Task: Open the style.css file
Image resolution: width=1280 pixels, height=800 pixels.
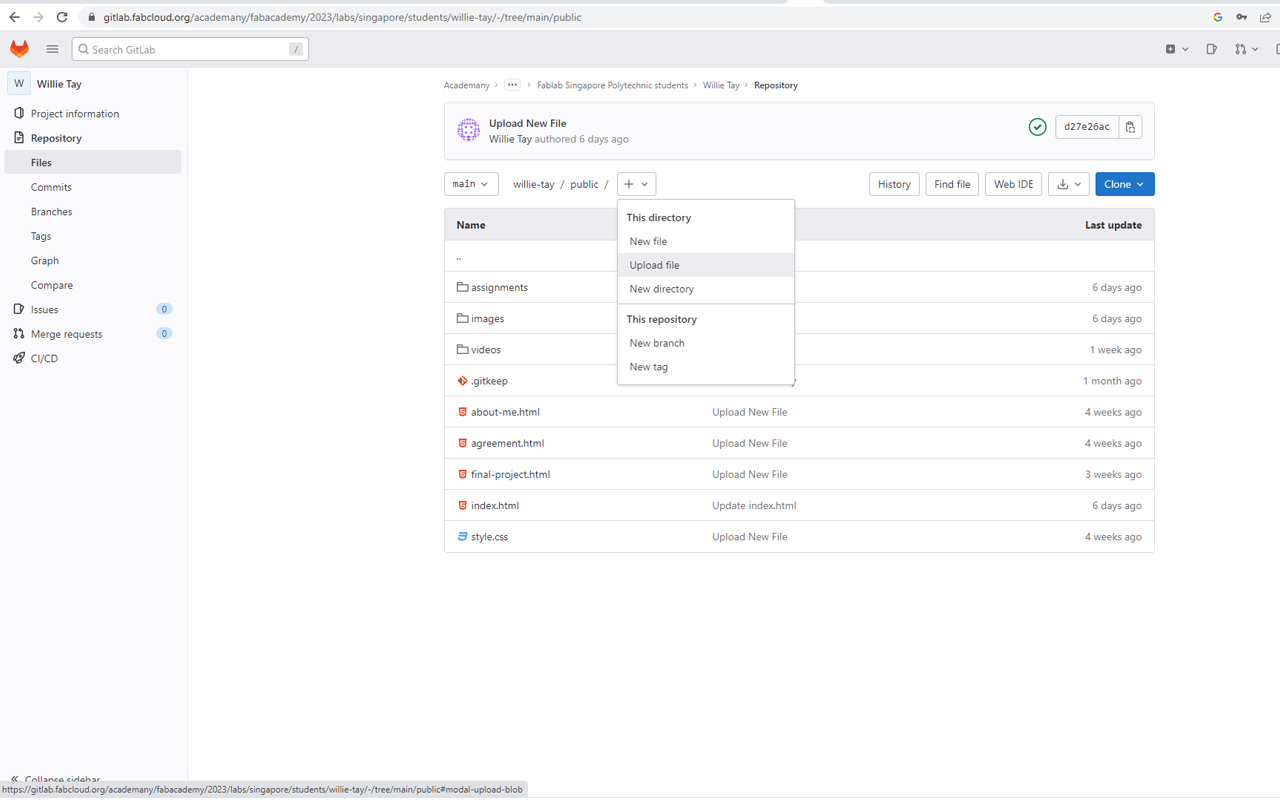Action: point(489,537)
